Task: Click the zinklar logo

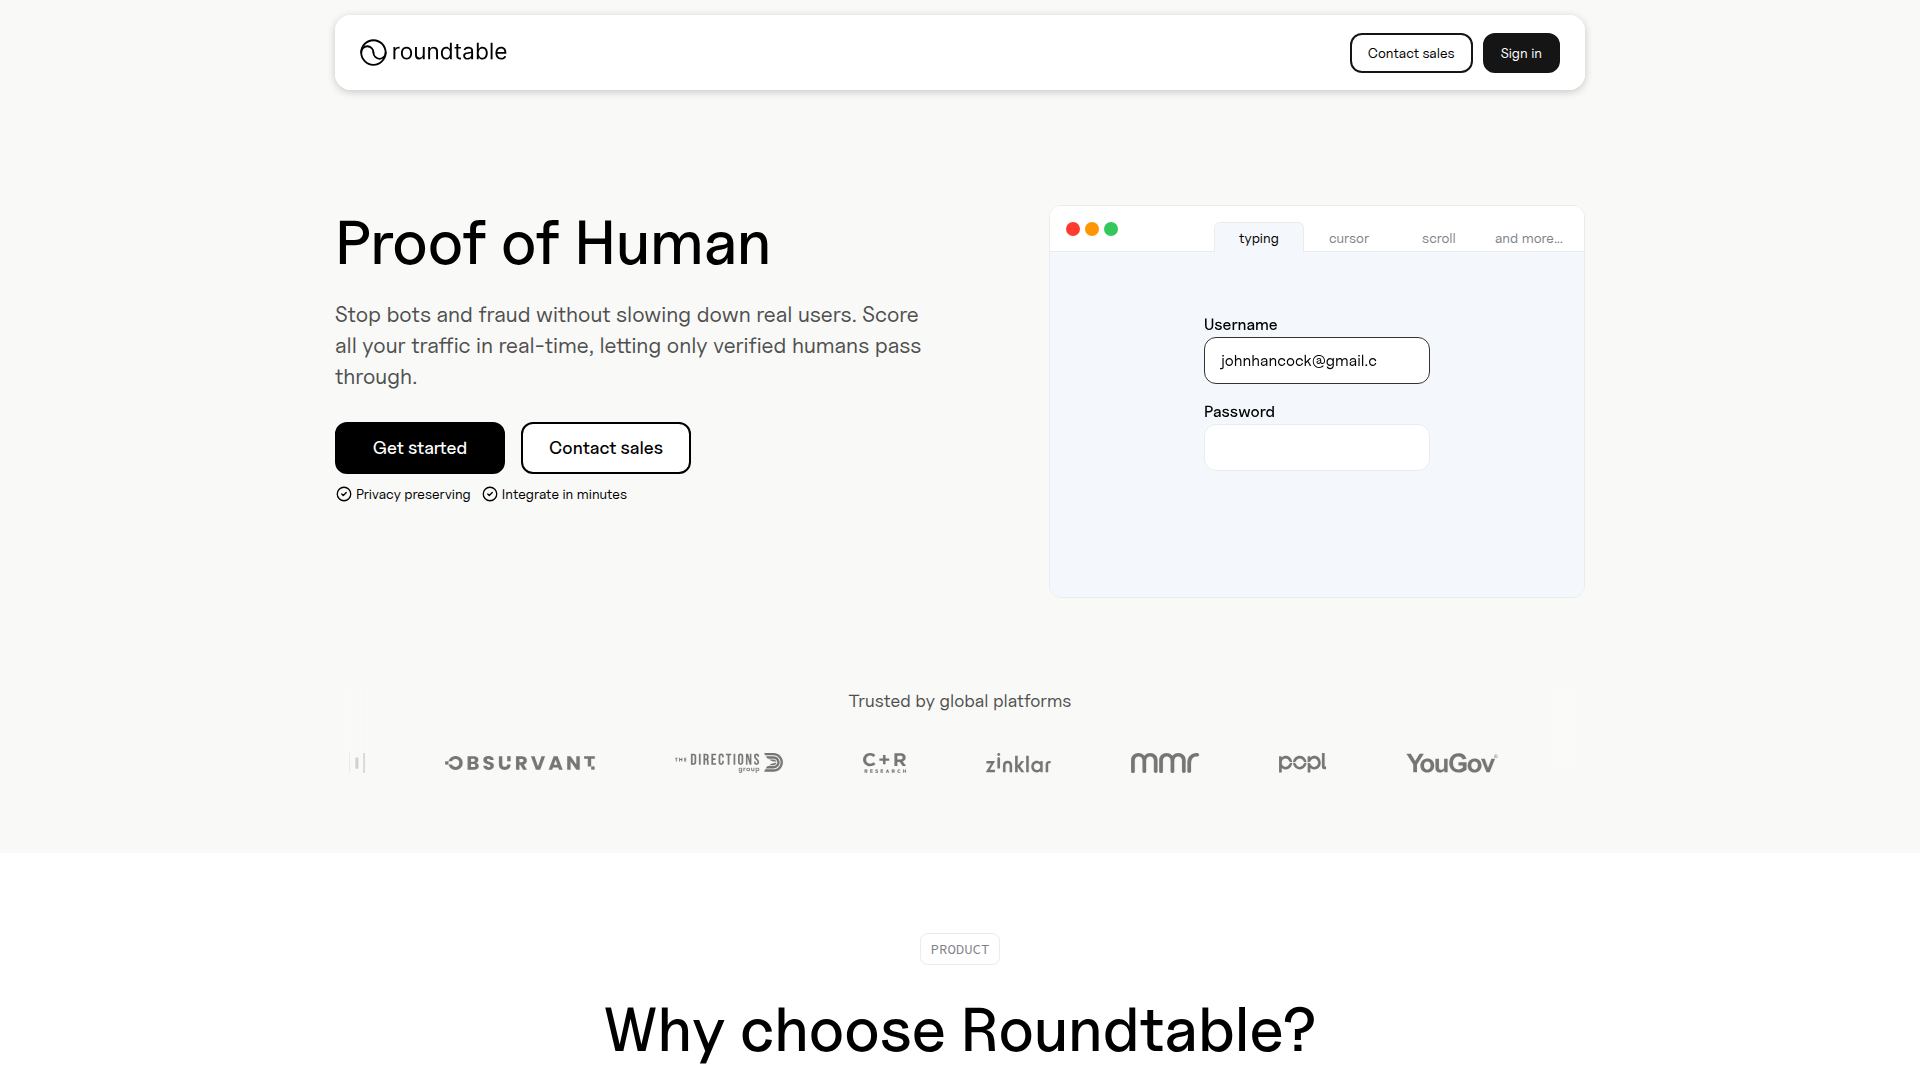Action: pyautogui.click(x=1018, y=764)
